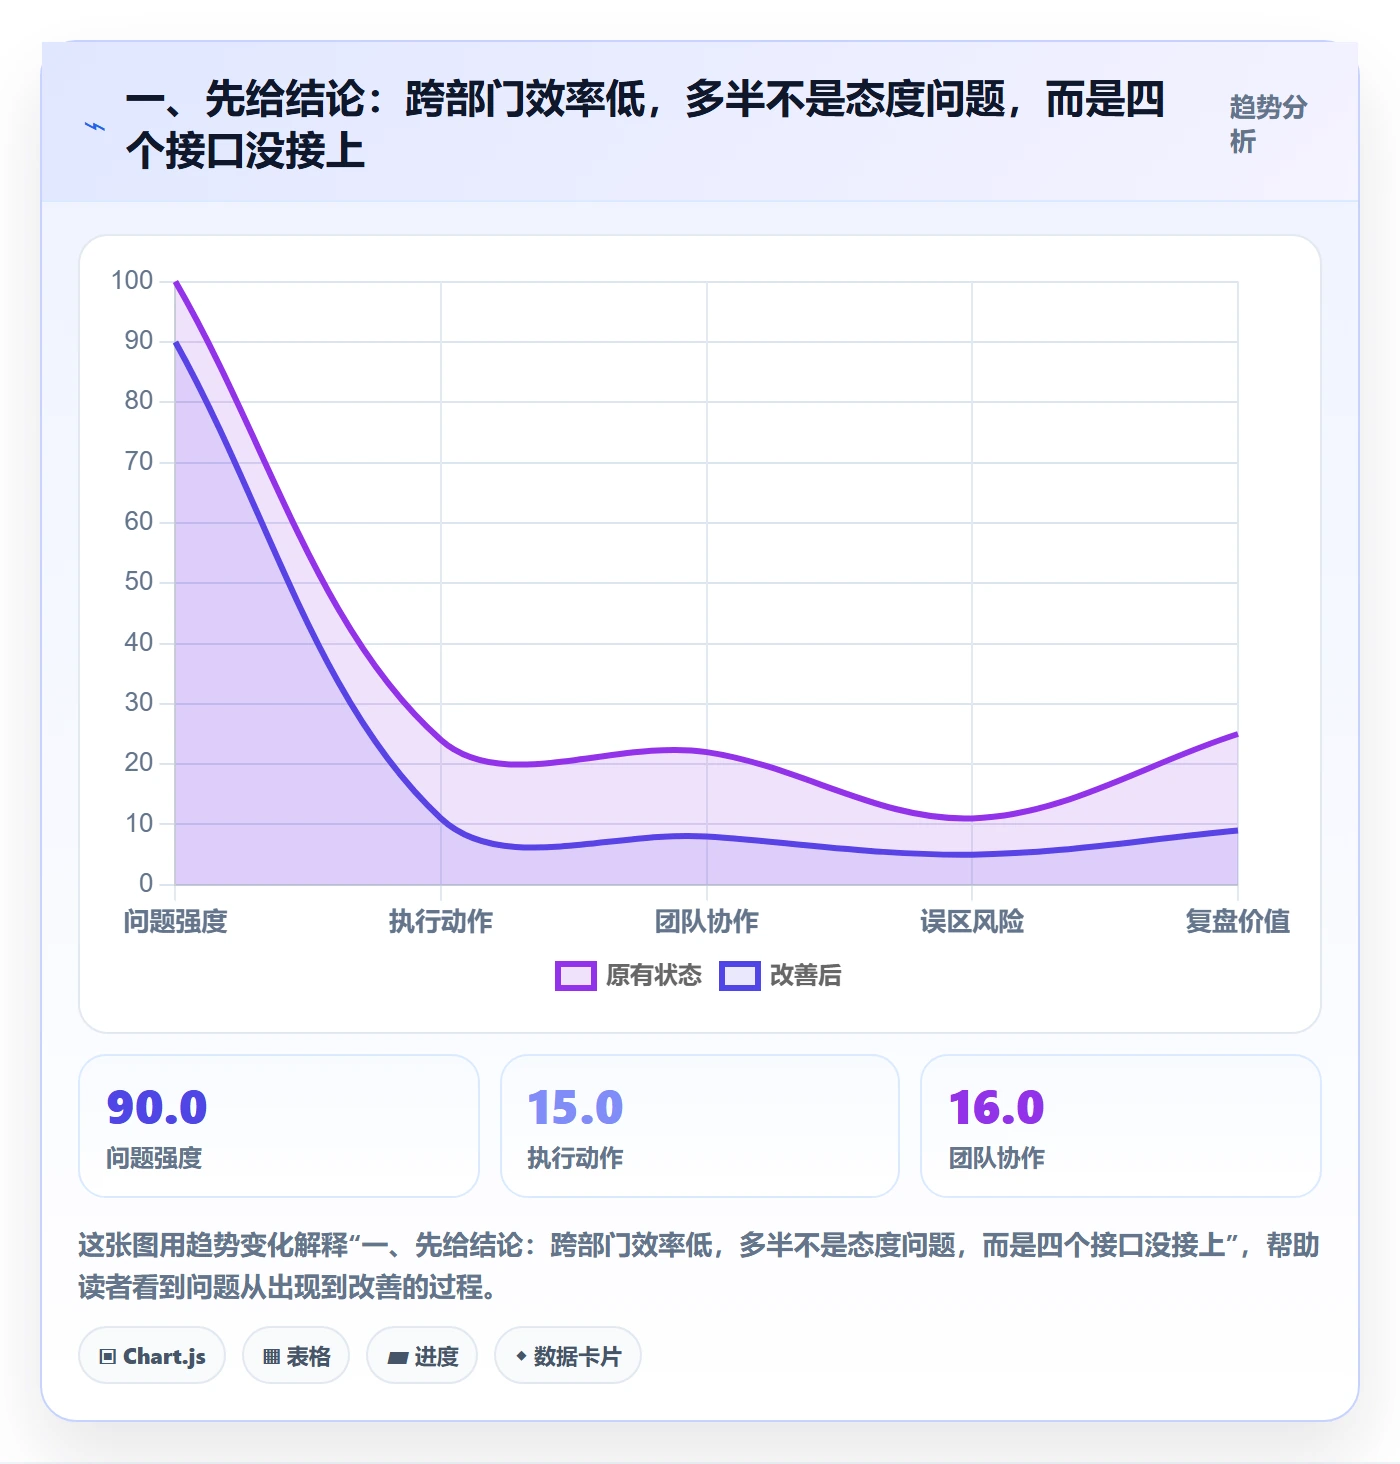Click the y-axis value 0

pos(146,883)
